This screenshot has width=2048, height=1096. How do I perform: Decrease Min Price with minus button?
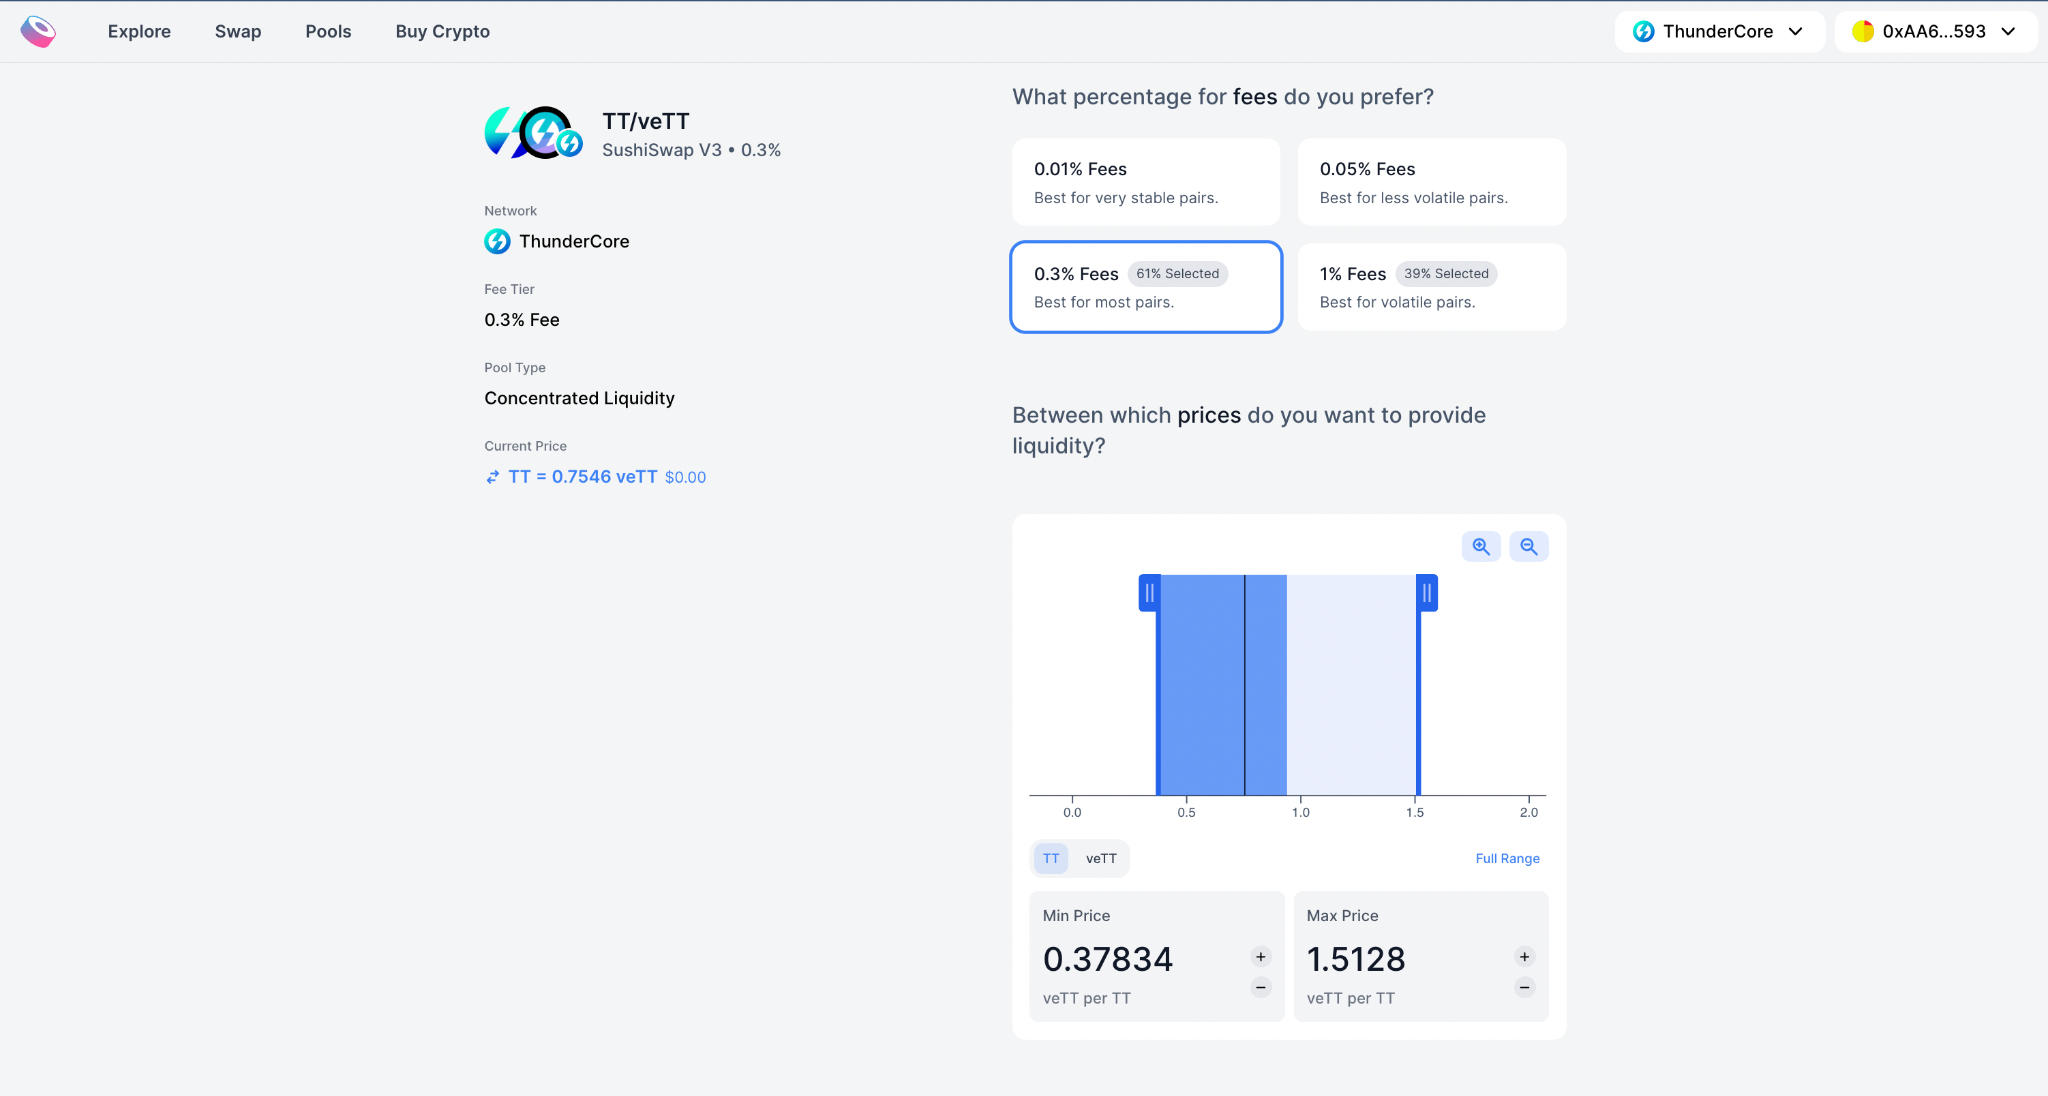click(1261, 988)
